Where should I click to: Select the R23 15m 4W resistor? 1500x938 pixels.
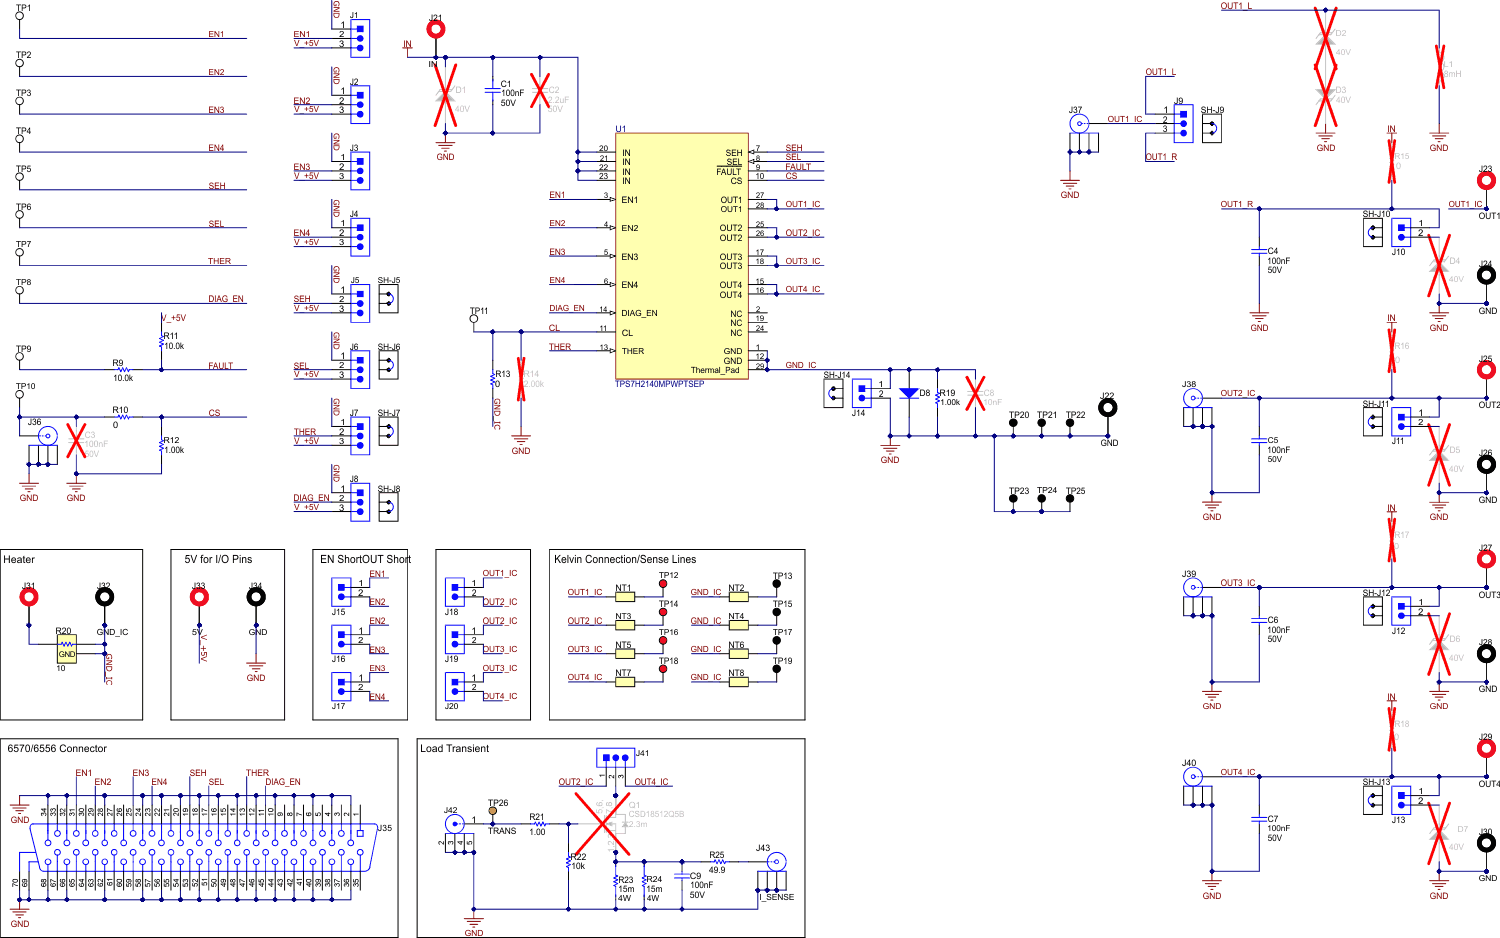tap(615, 881)
